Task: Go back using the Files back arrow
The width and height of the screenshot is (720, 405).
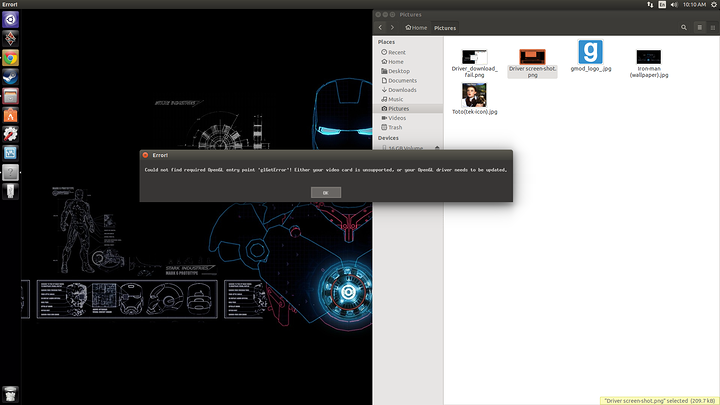Action: [x=382, y=28]
